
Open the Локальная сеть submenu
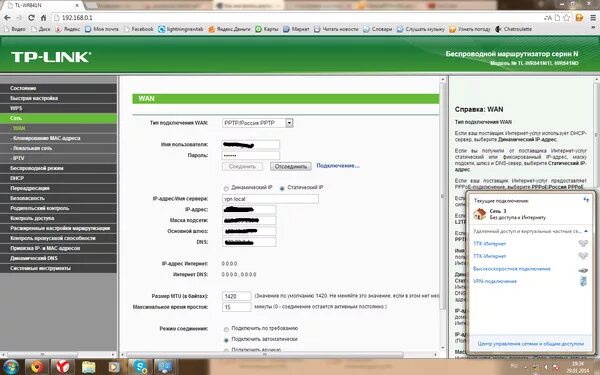[x=59, y=148]
